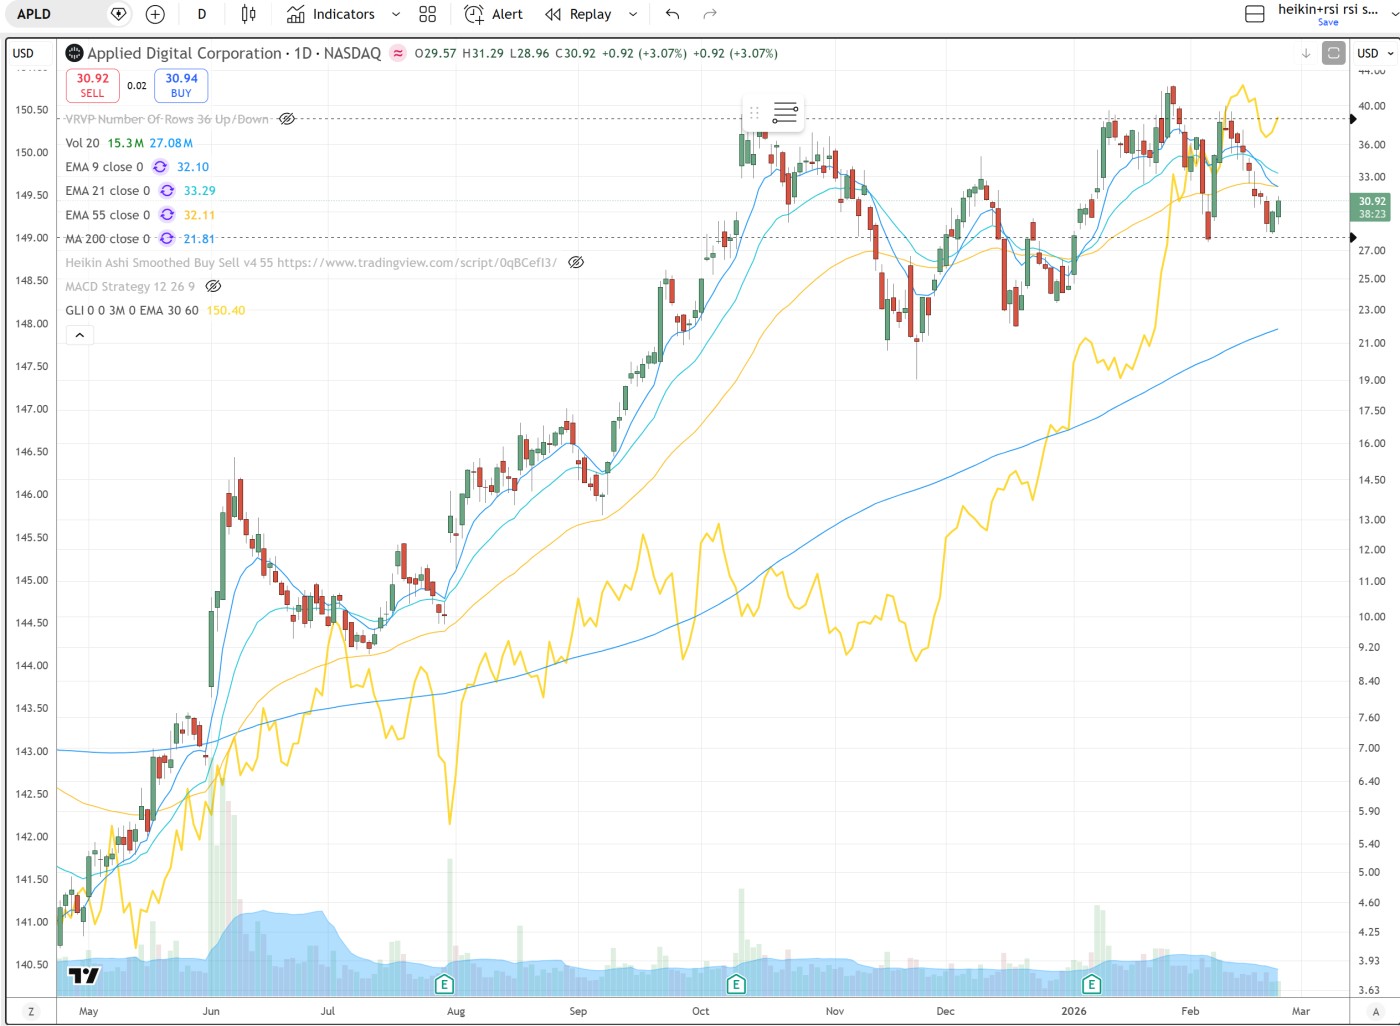Open the USD currency dropdown on right axis
Viewport: 1400px width, 1026px height.
(x=1375, y=53)
